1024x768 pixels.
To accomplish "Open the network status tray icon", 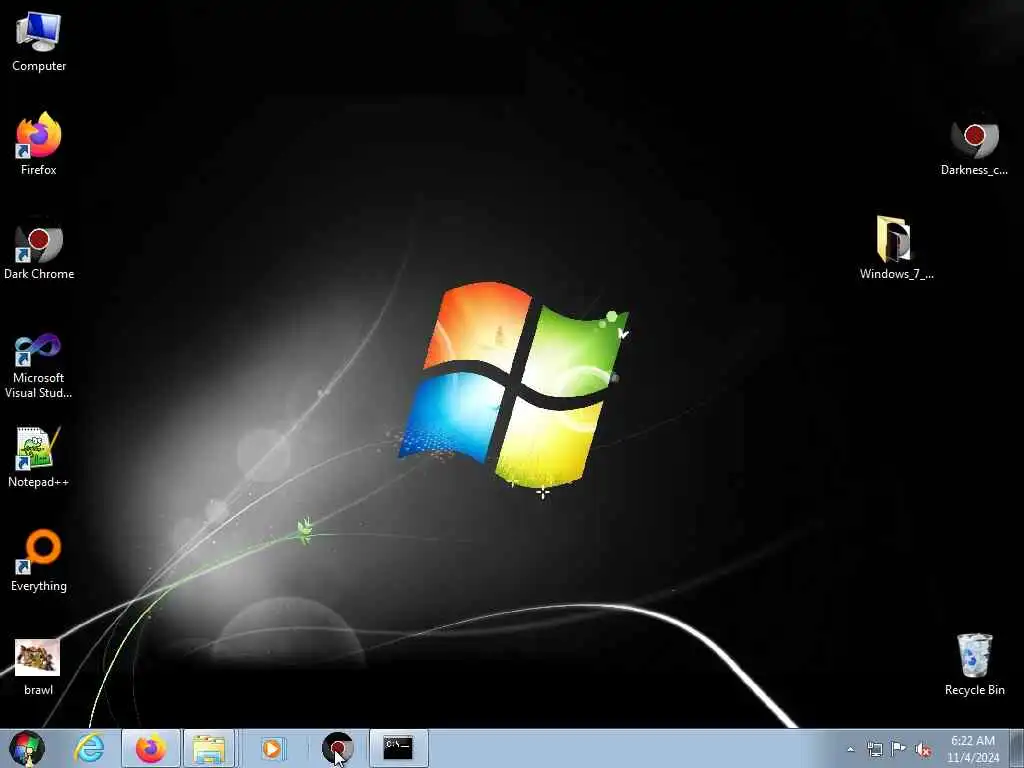I will point(874,749).
